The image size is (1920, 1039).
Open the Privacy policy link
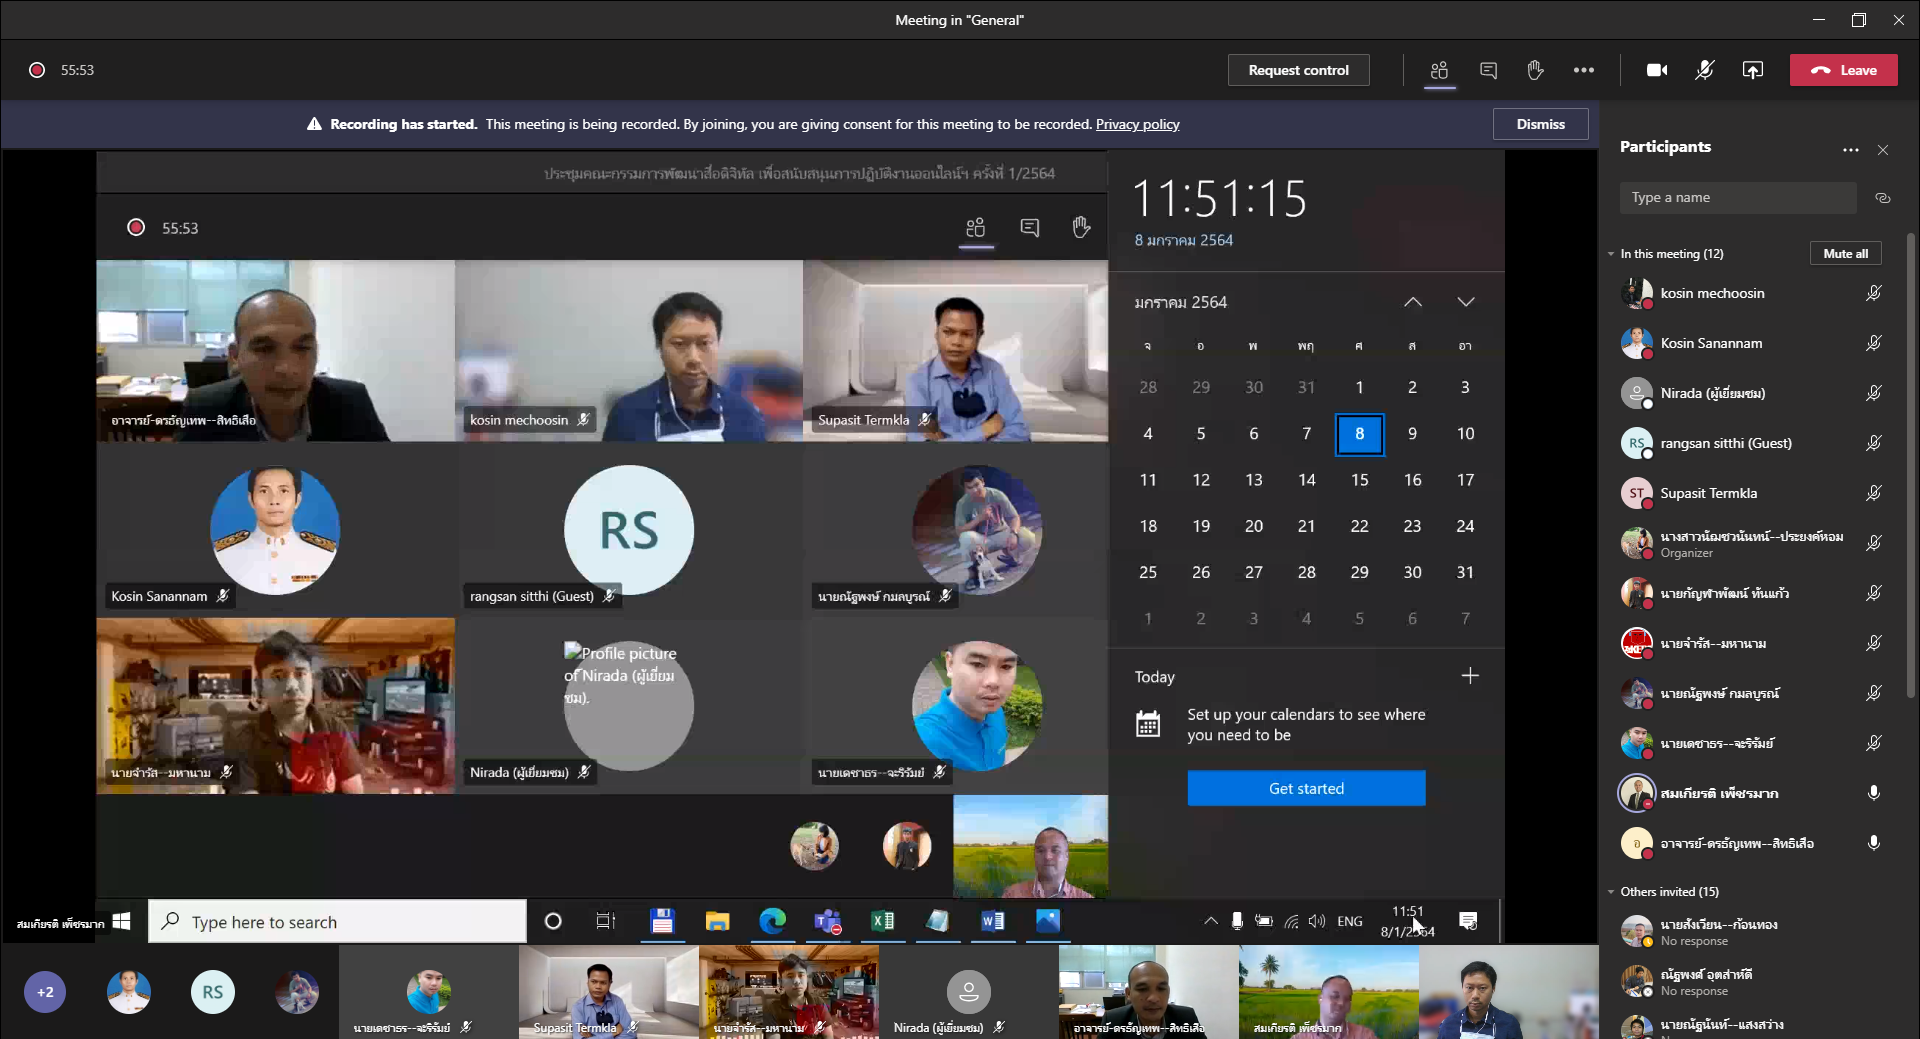point(1137,124)
